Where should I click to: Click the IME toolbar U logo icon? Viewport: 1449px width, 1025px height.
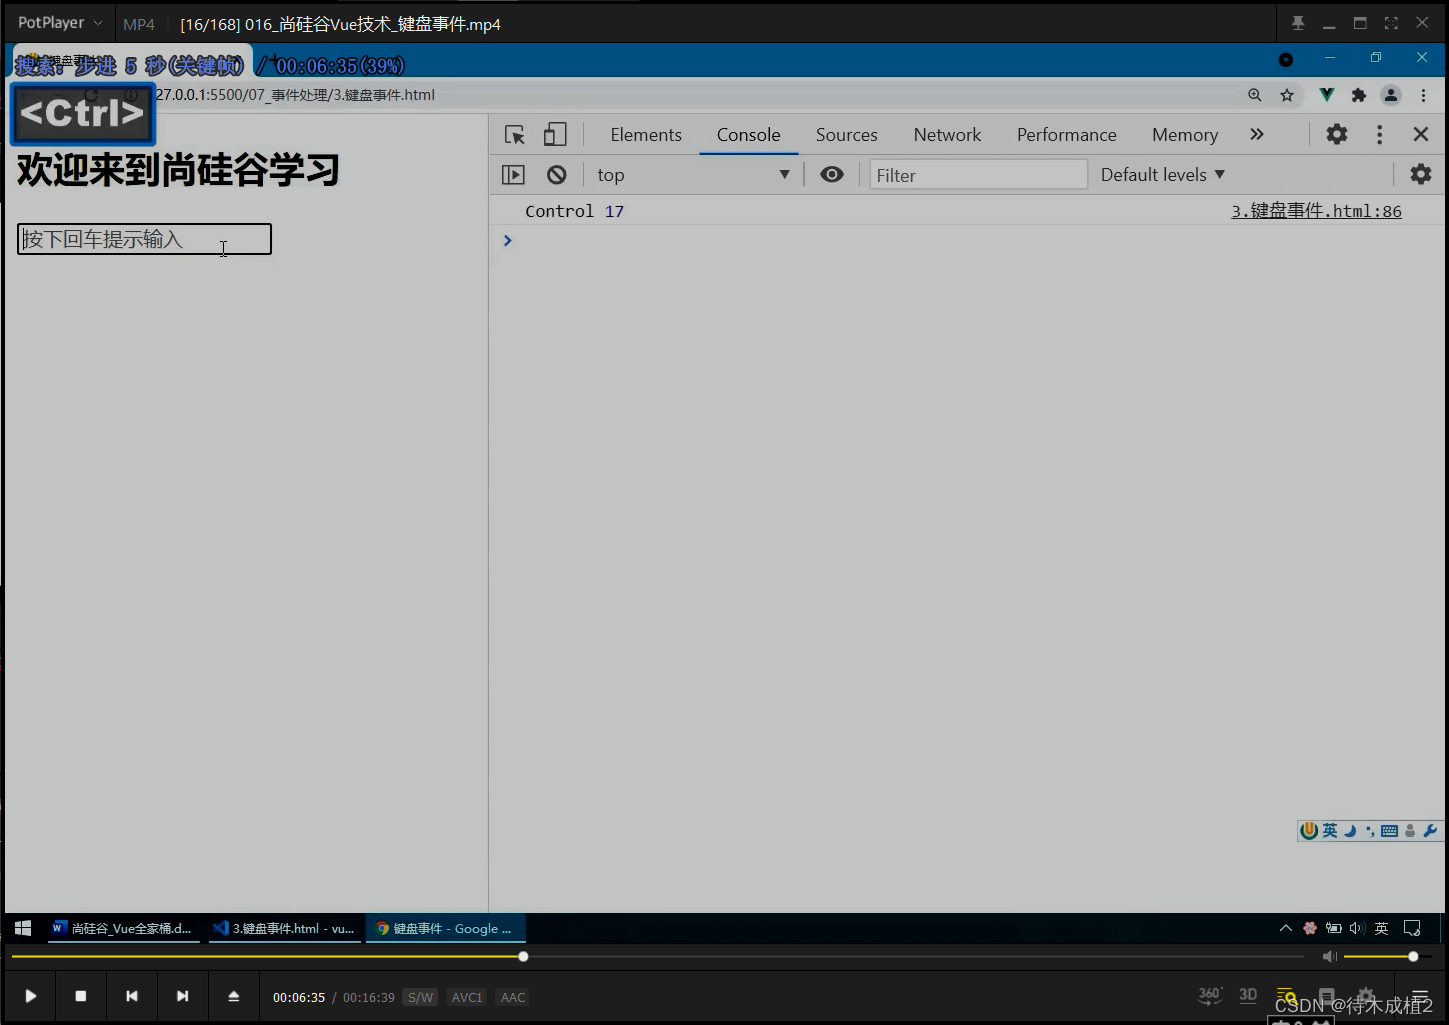click(x=1308, y=830)
